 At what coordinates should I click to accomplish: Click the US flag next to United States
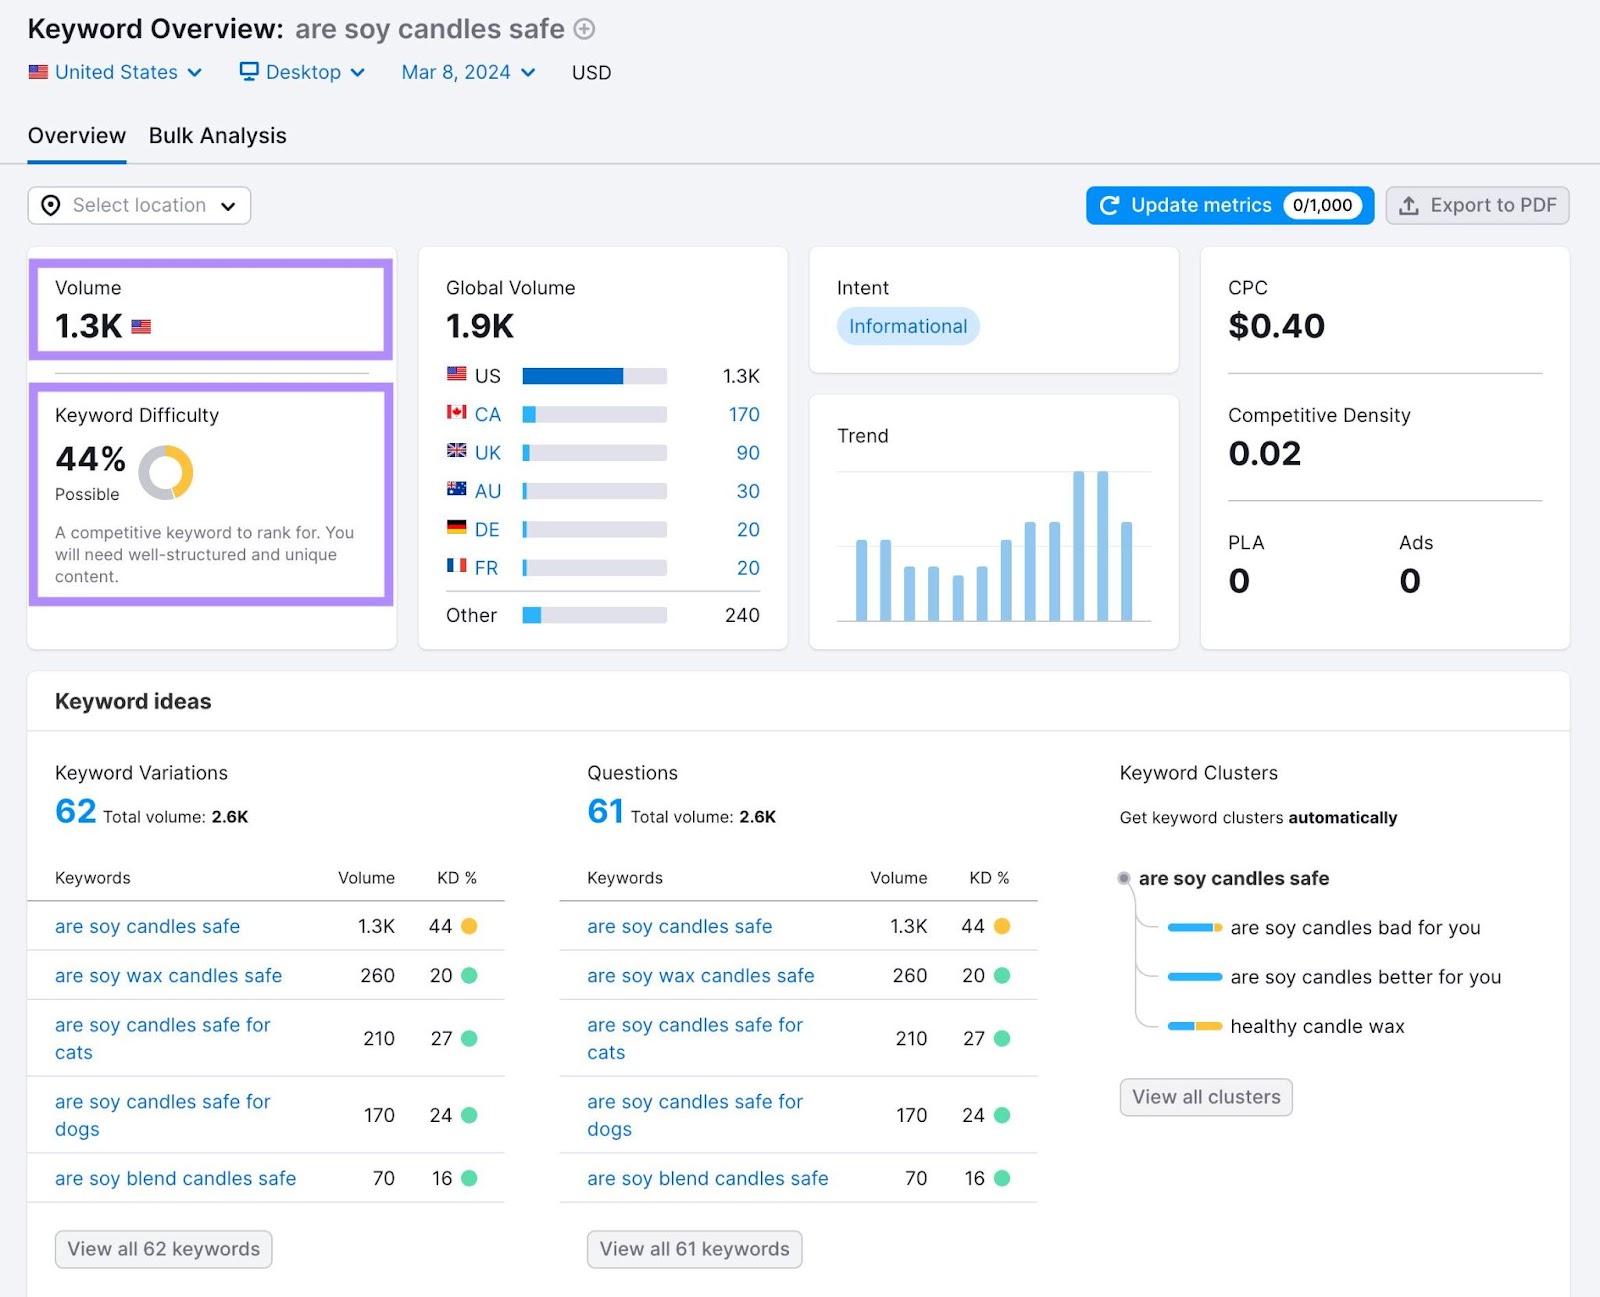pyautogui.click(x=38, y=72)
